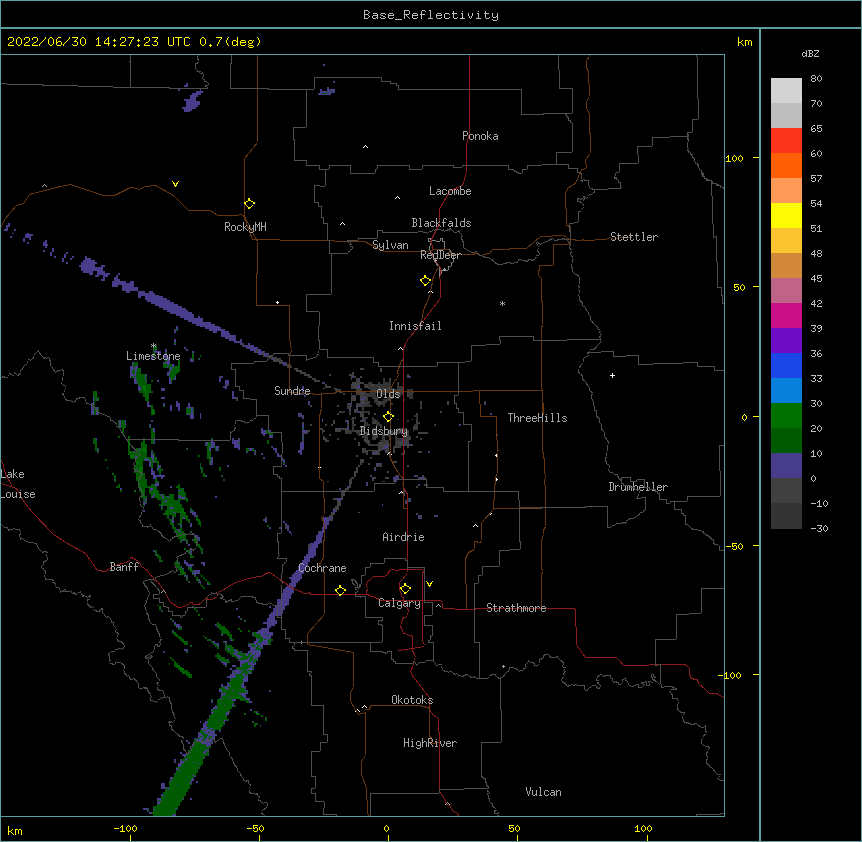Click the caret marker just left of Strathmore
Screen dimensions: 862x842
(438, 605)
